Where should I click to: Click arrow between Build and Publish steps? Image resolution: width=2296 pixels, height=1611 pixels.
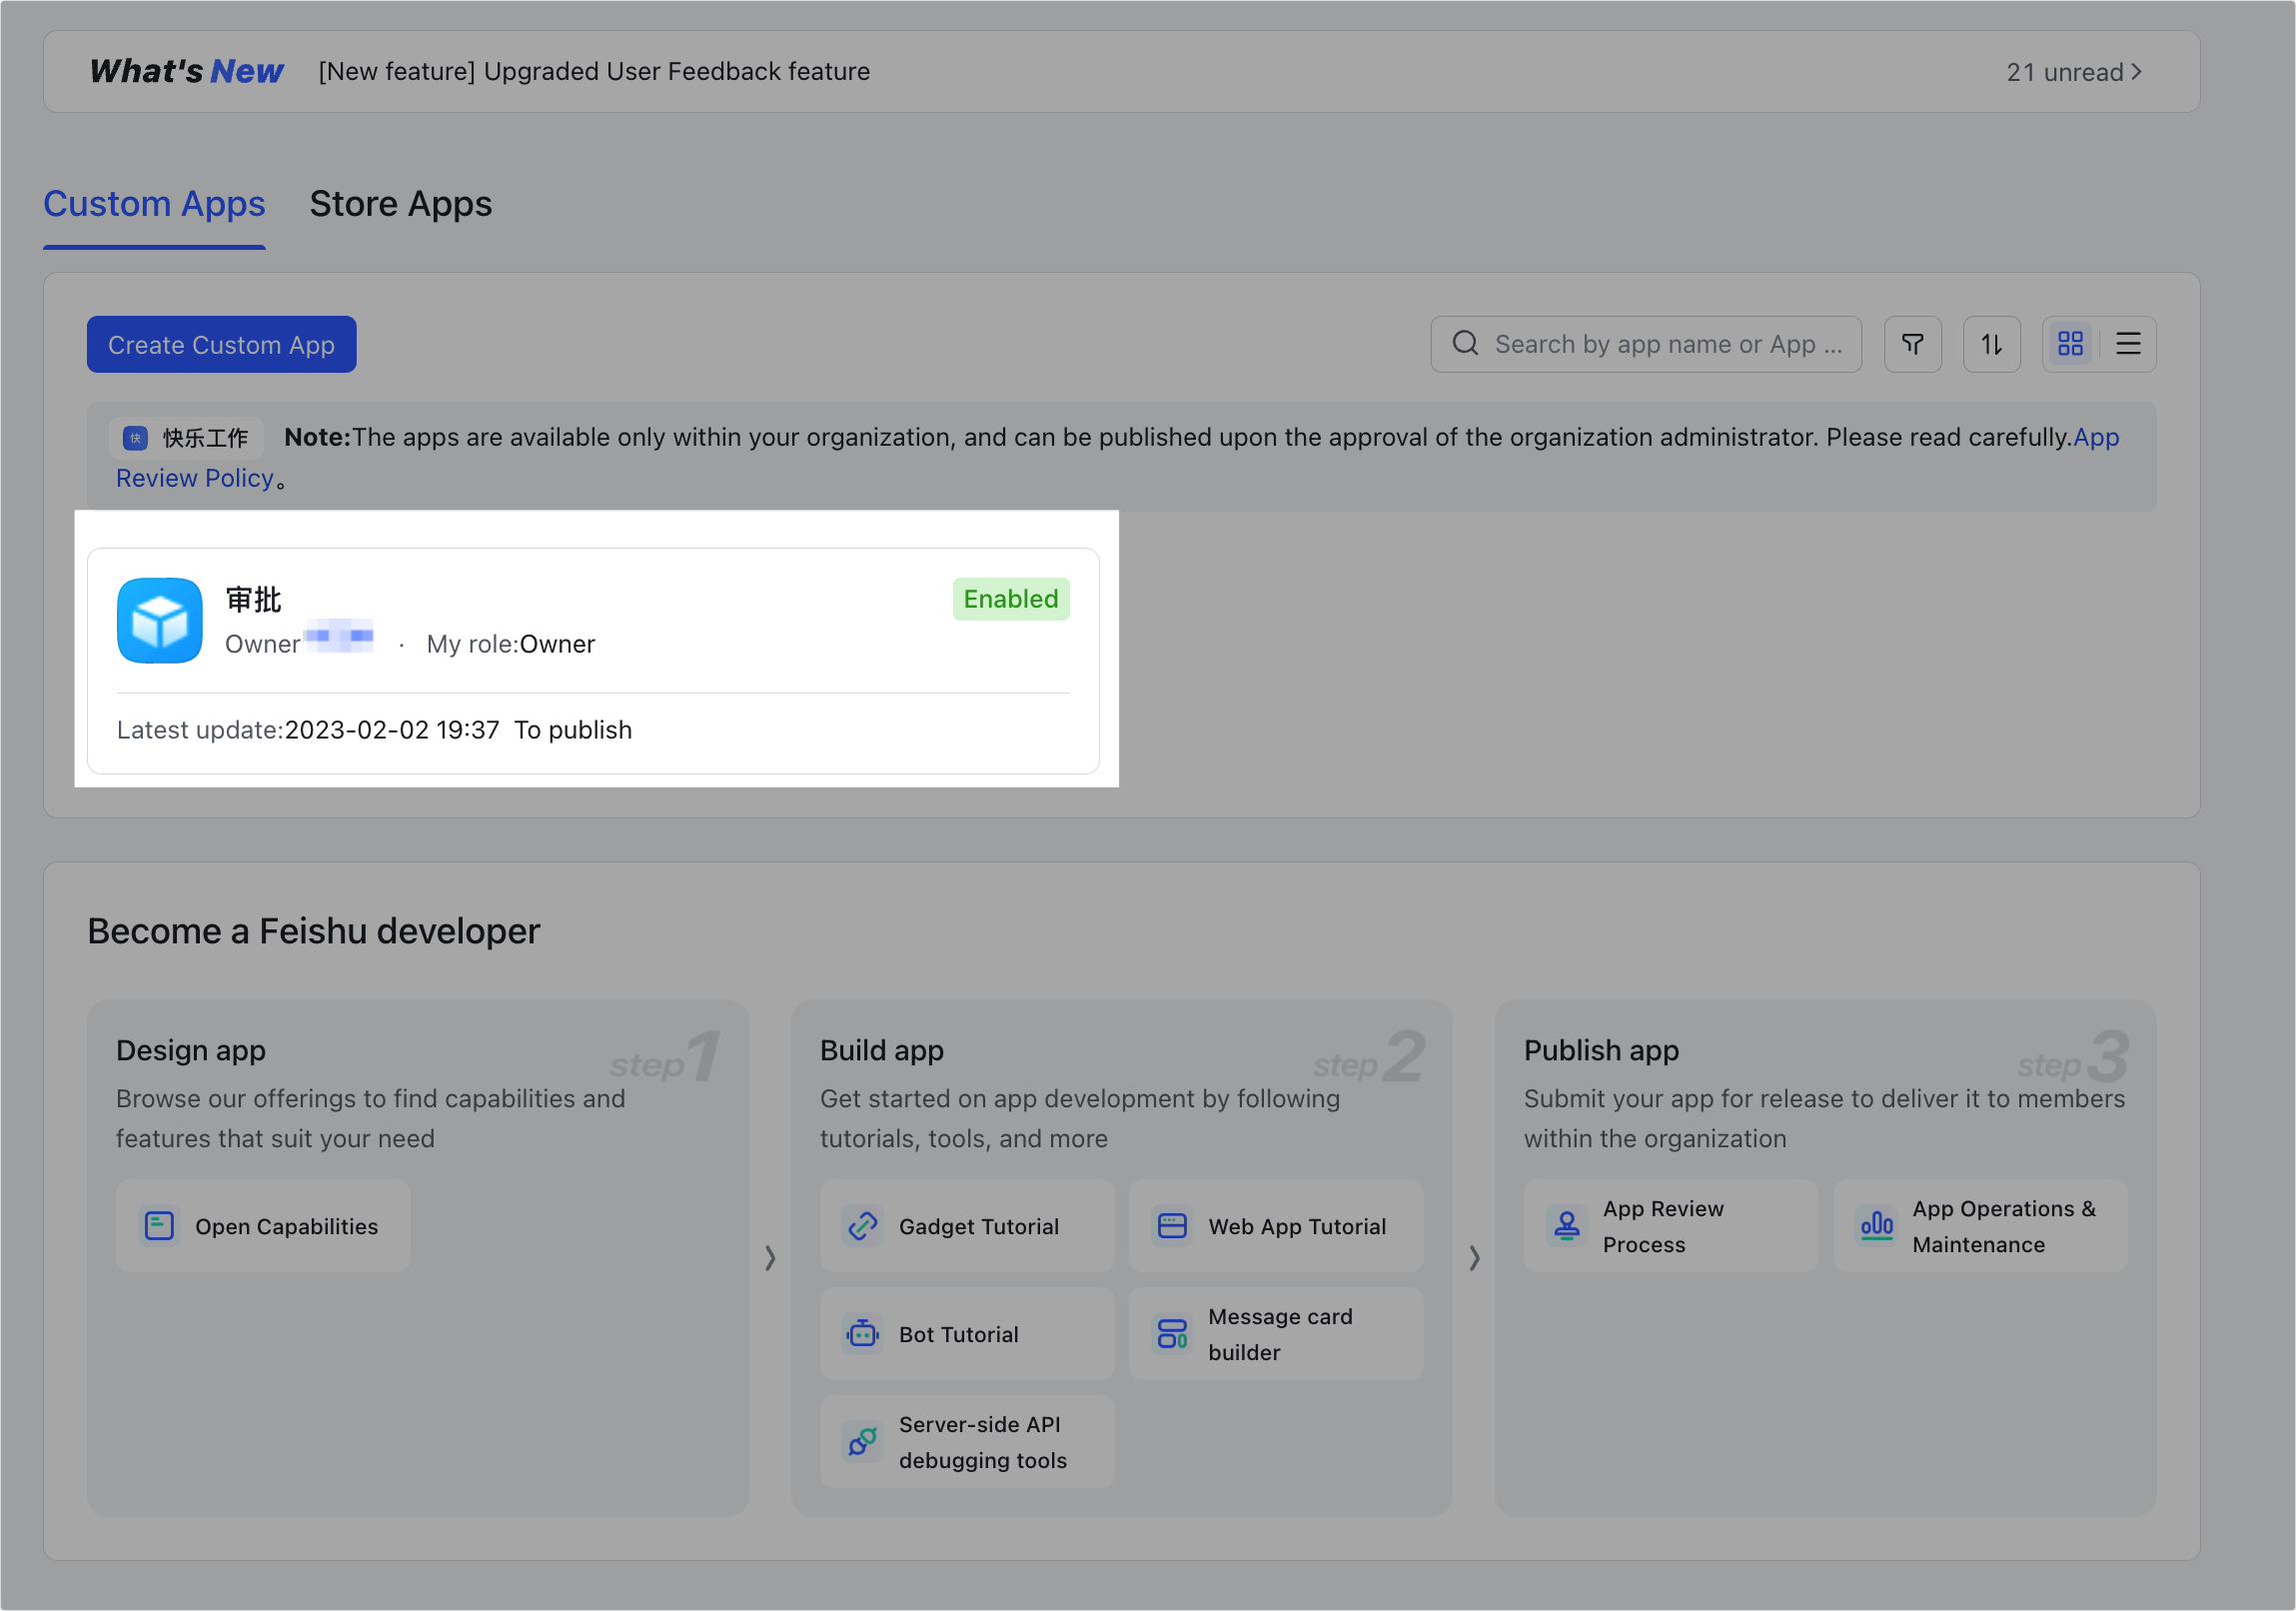[x=1474, y=1257]
